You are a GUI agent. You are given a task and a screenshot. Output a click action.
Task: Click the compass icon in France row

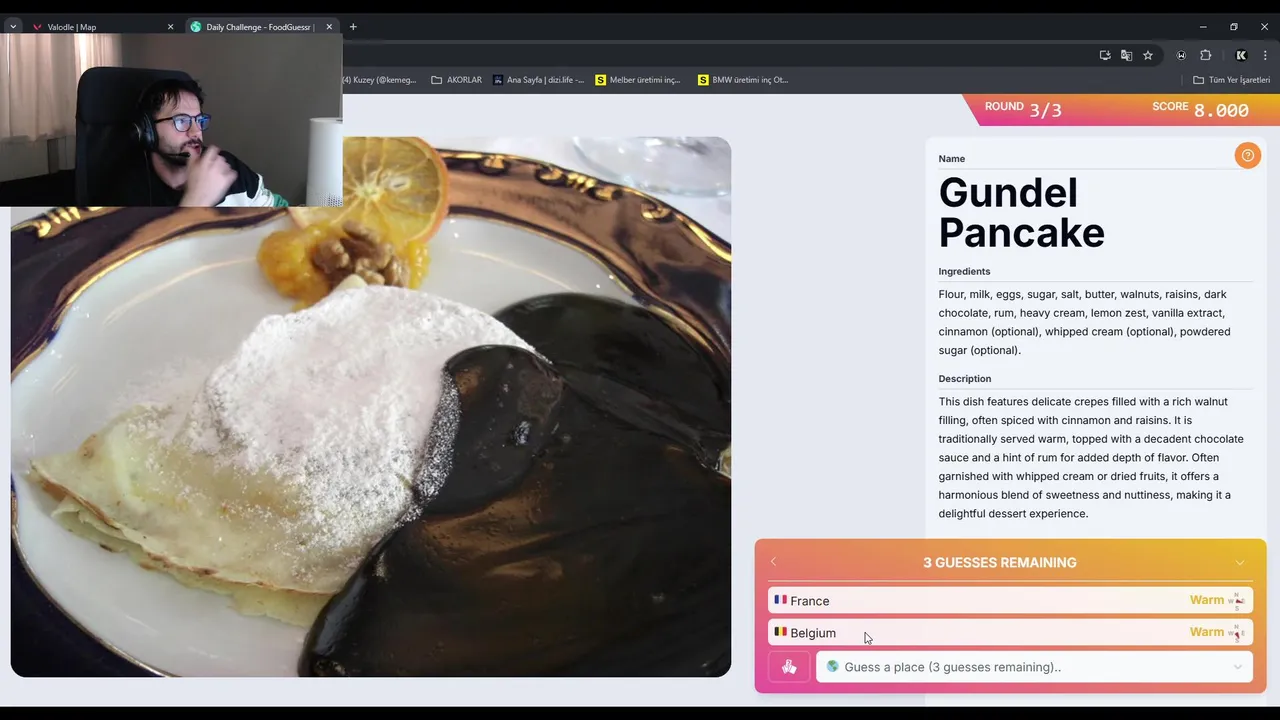pos(1236,601)
